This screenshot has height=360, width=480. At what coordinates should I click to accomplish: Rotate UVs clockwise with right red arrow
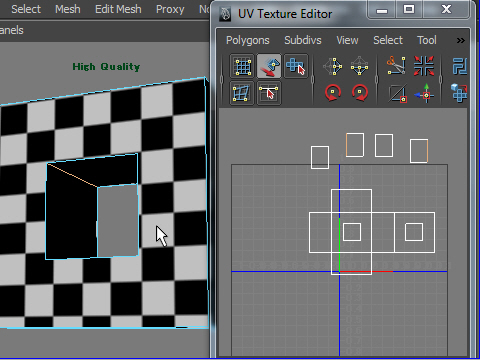click(x=360, y=93)
